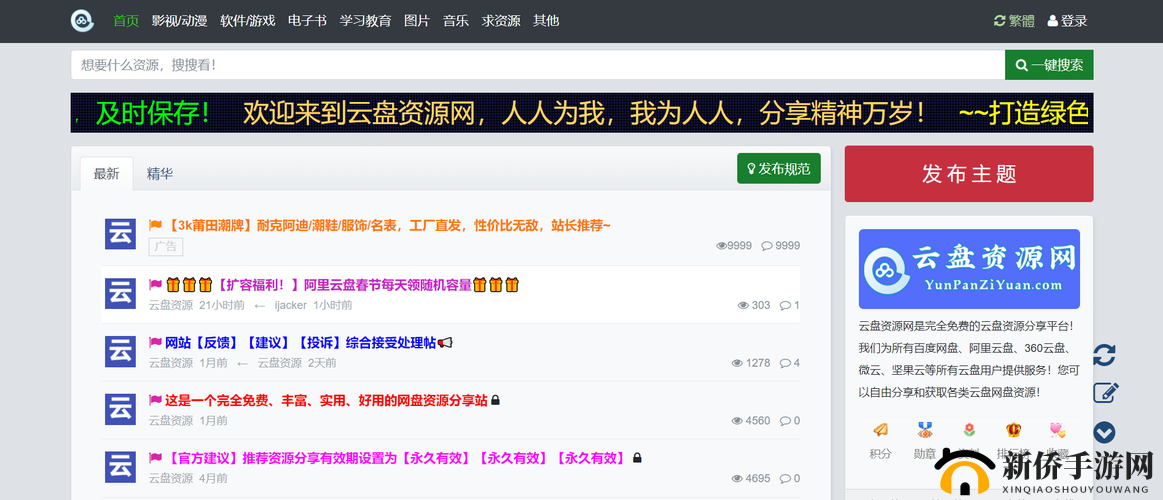This screenshot has height=500, width=1163.
Task: Open the 发布规范 posting rules
Action: (779, 168)
